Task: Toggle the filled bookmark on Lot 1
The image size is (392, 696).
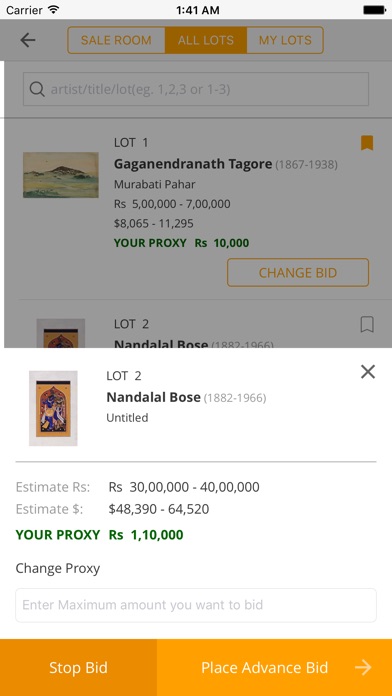Action: click(x=367, y=143)
